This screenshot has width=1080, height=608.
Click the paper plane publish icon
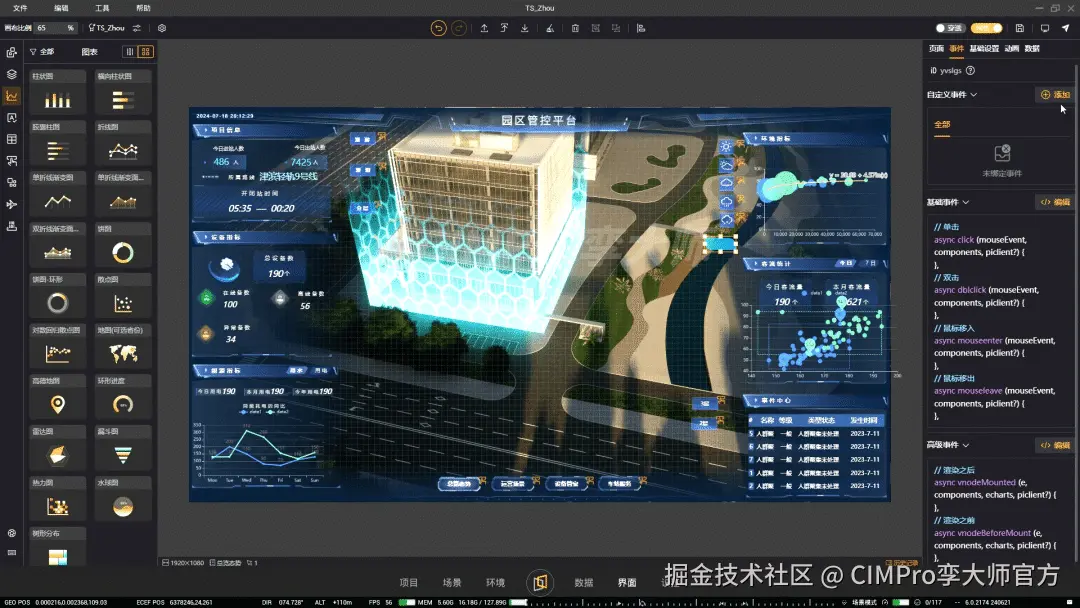[x=1066, y=28]
